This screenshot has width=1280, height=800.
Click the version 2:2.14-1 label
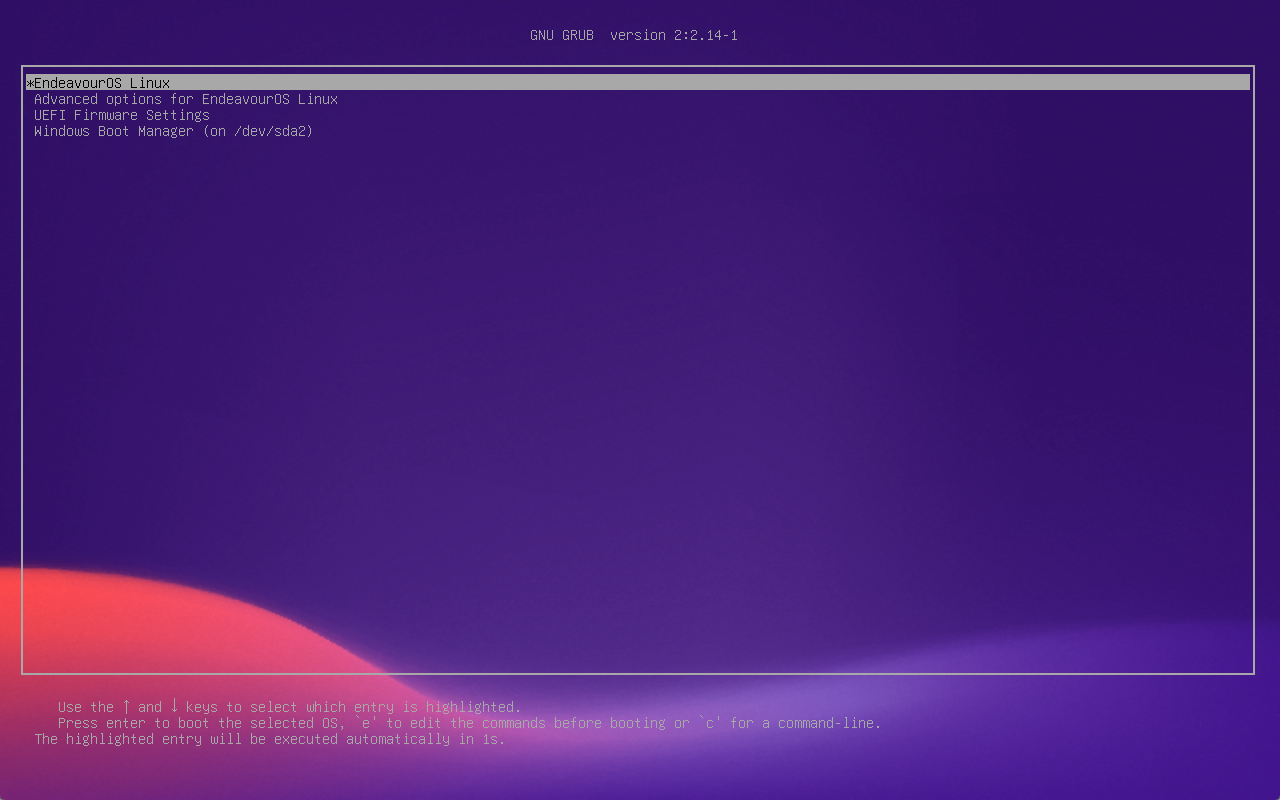point(674,35)
